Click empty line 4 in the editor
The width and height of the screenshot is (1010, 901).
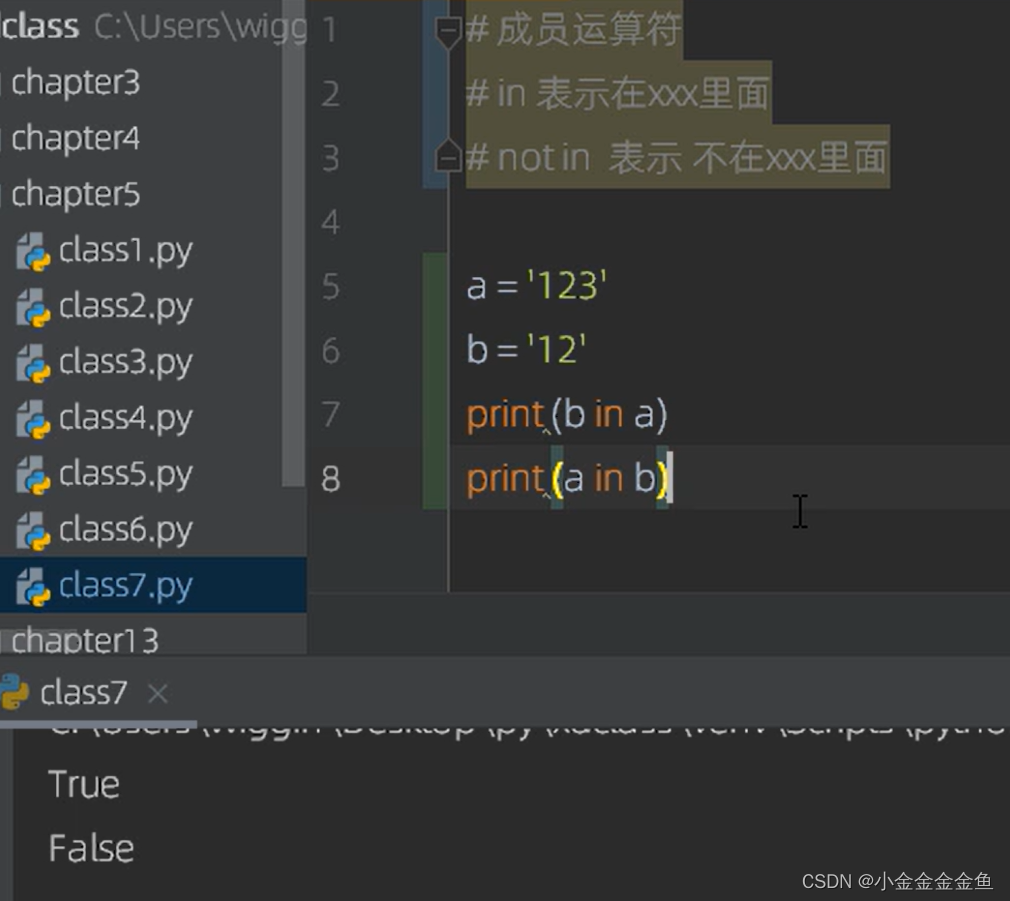point(728,222)
